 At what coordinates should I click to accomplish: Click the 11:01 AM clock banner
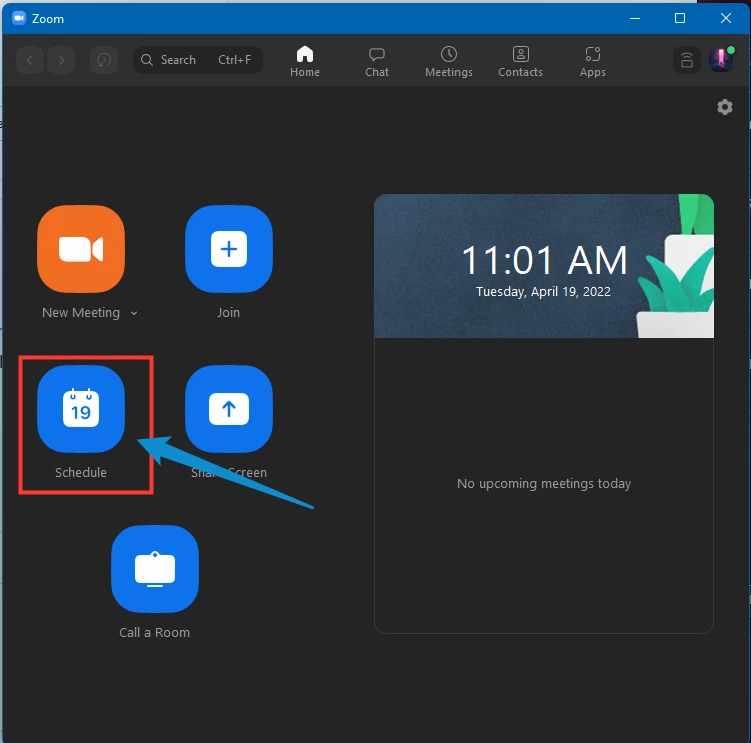[544, 266]
